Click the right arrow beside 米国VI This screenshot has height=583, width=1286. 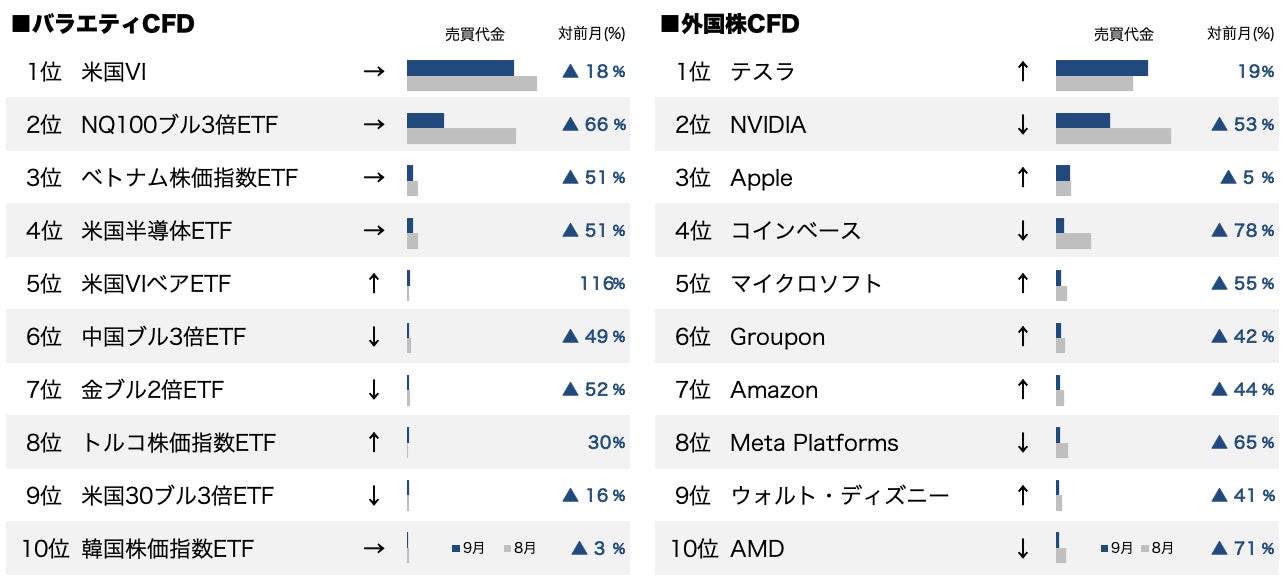click(374, 72)
